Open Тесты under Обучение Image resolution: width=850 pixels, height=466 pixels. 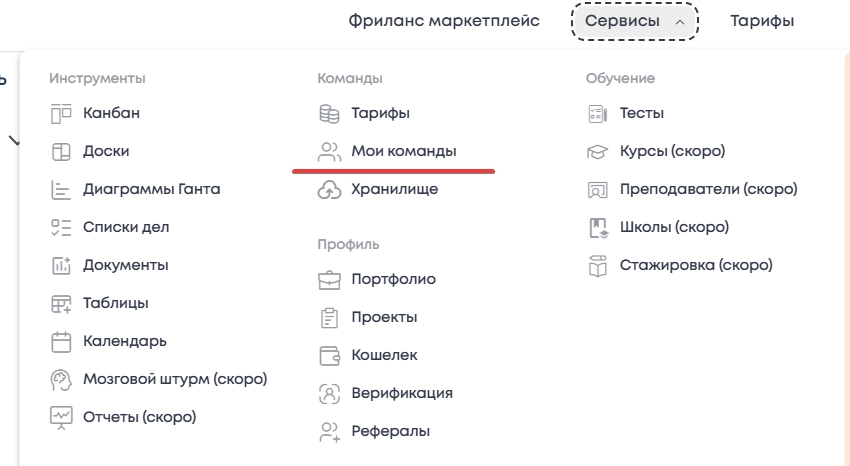[x=642, y=113]
